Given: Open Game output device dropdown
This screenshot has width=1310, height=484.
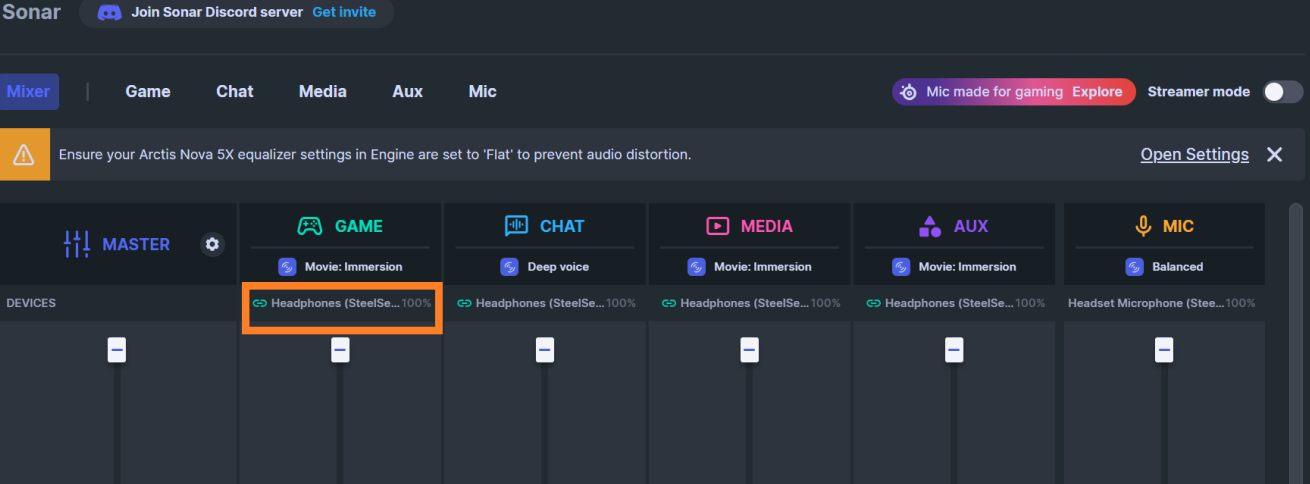Looking at the screenshot, I should [x=341, y=303].
